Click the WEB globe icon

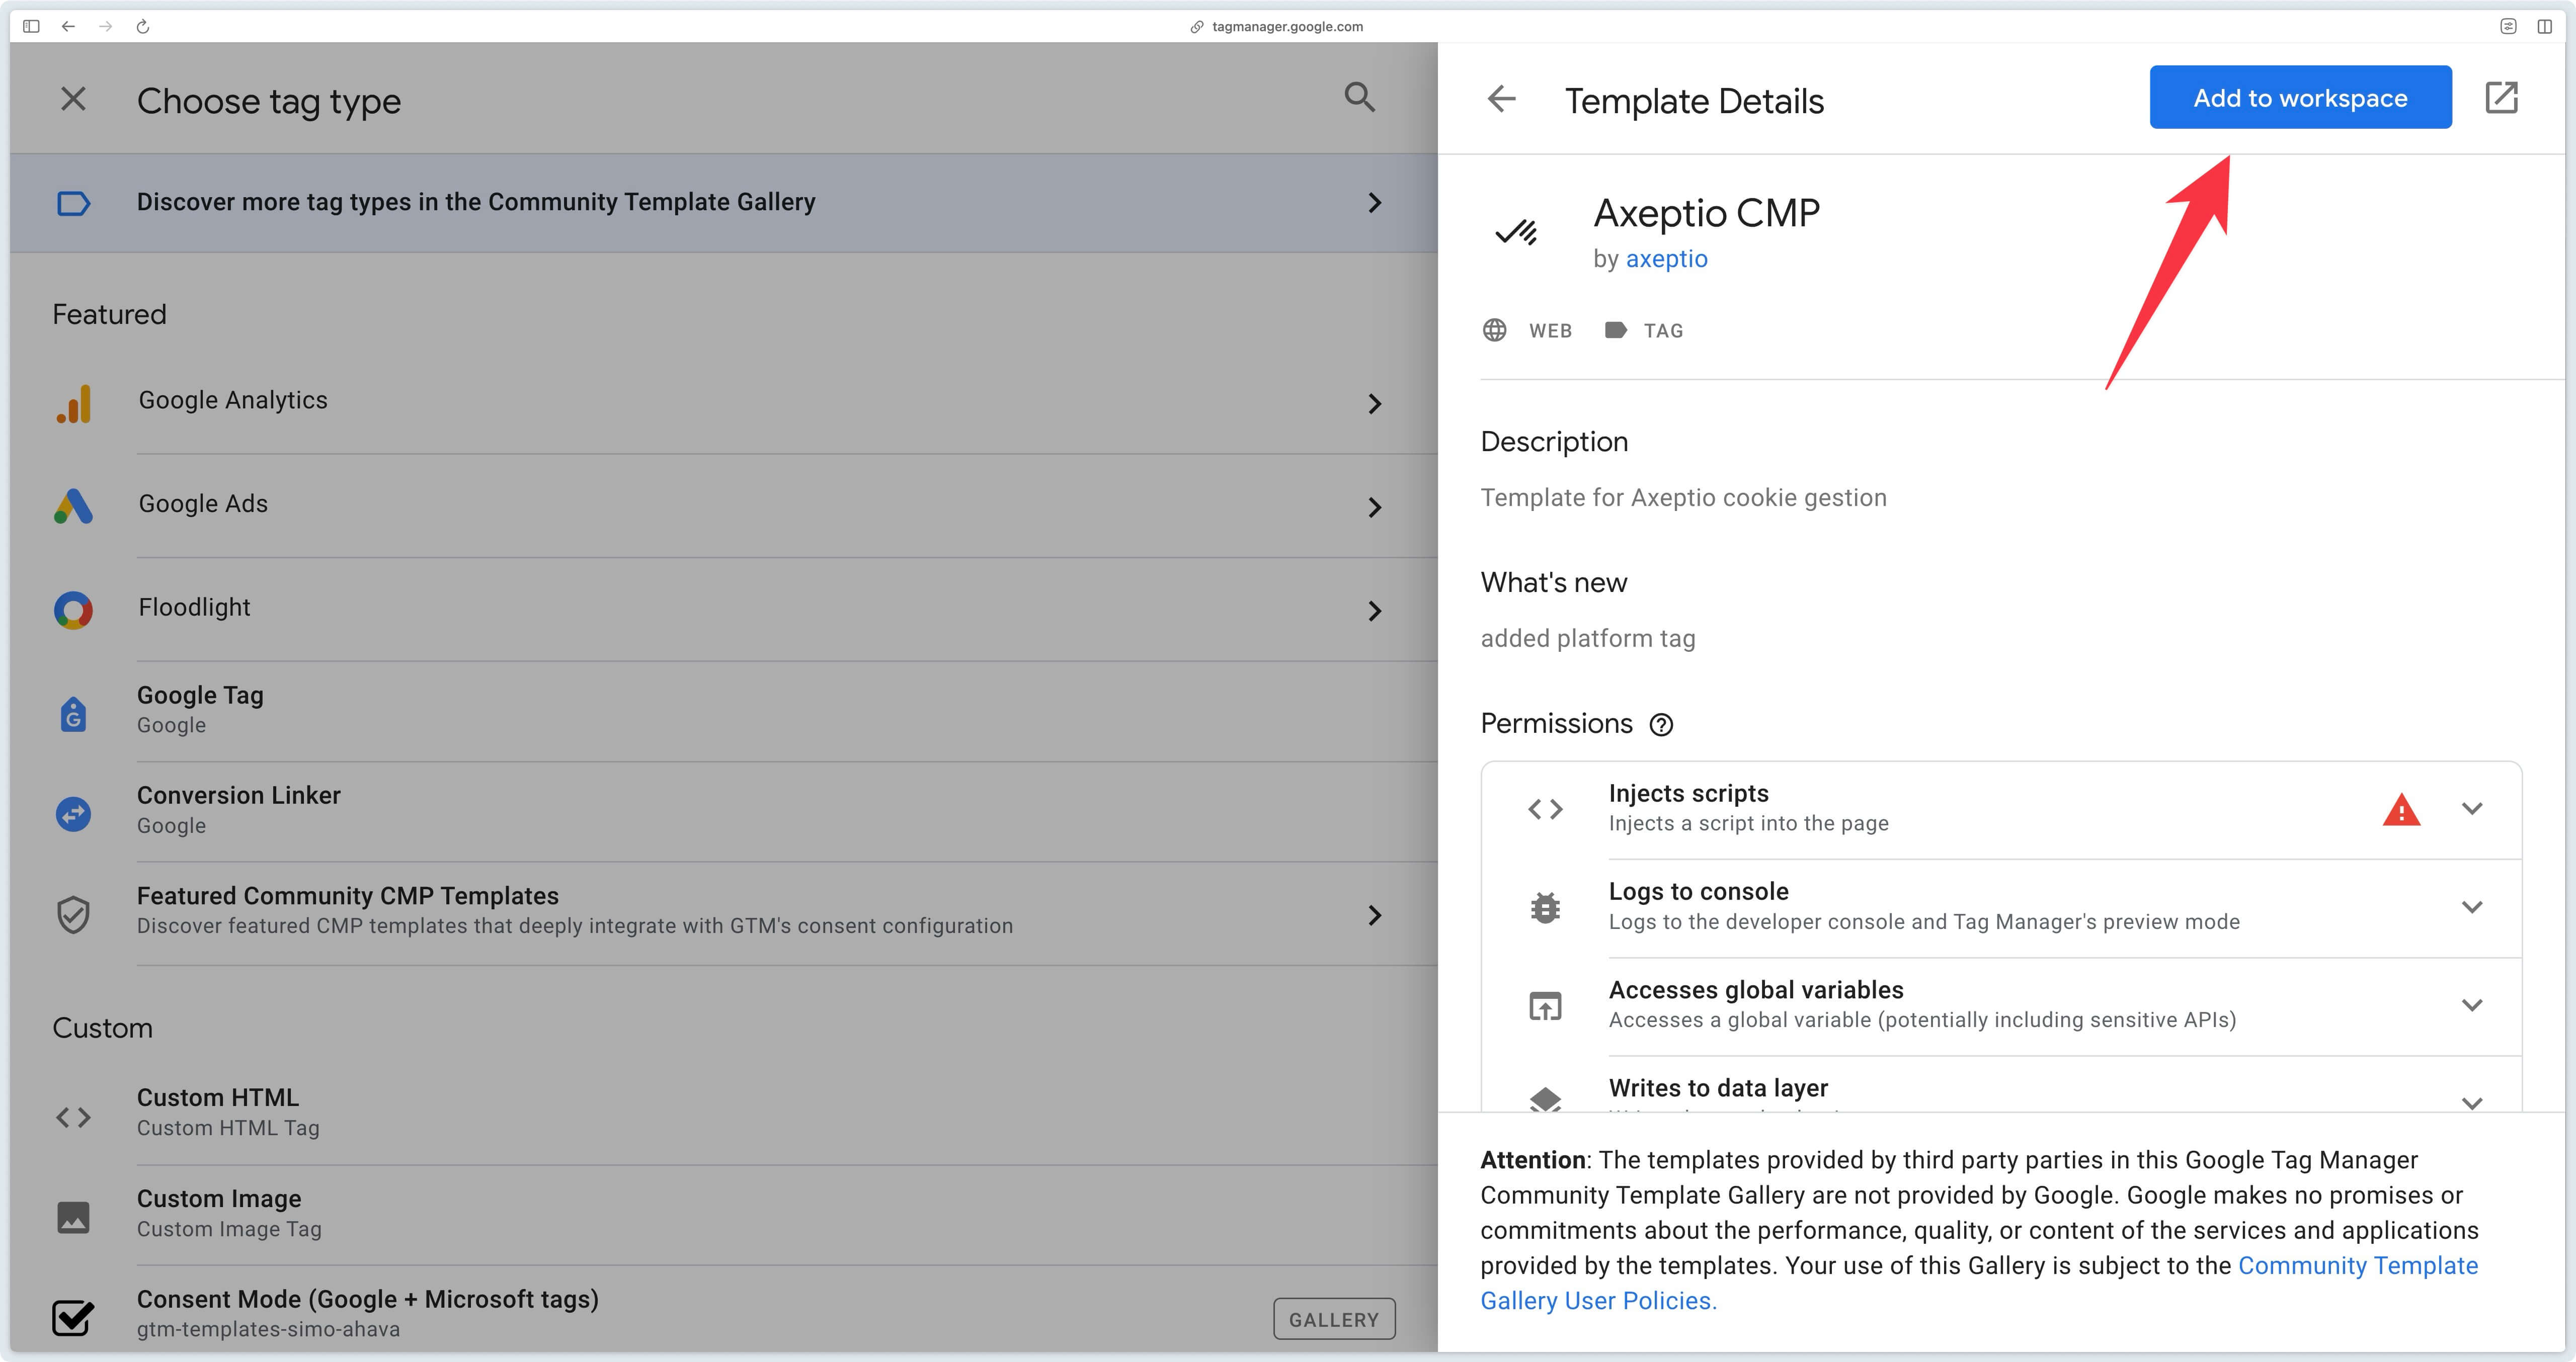1494,330
